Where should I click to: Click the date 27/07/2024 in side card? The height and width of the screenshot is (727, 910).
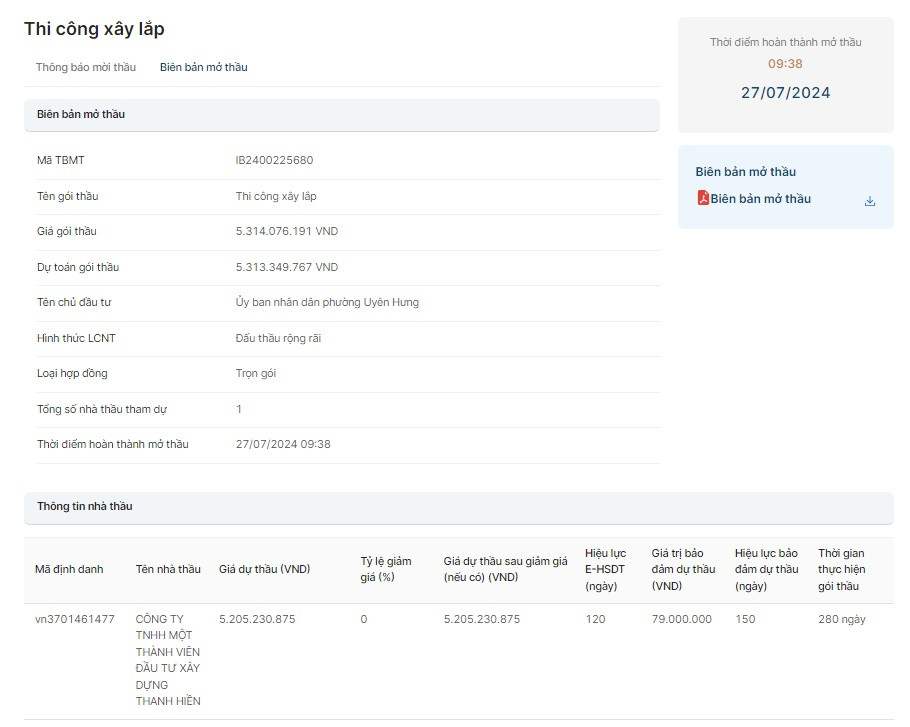click(x=785, y=93)
